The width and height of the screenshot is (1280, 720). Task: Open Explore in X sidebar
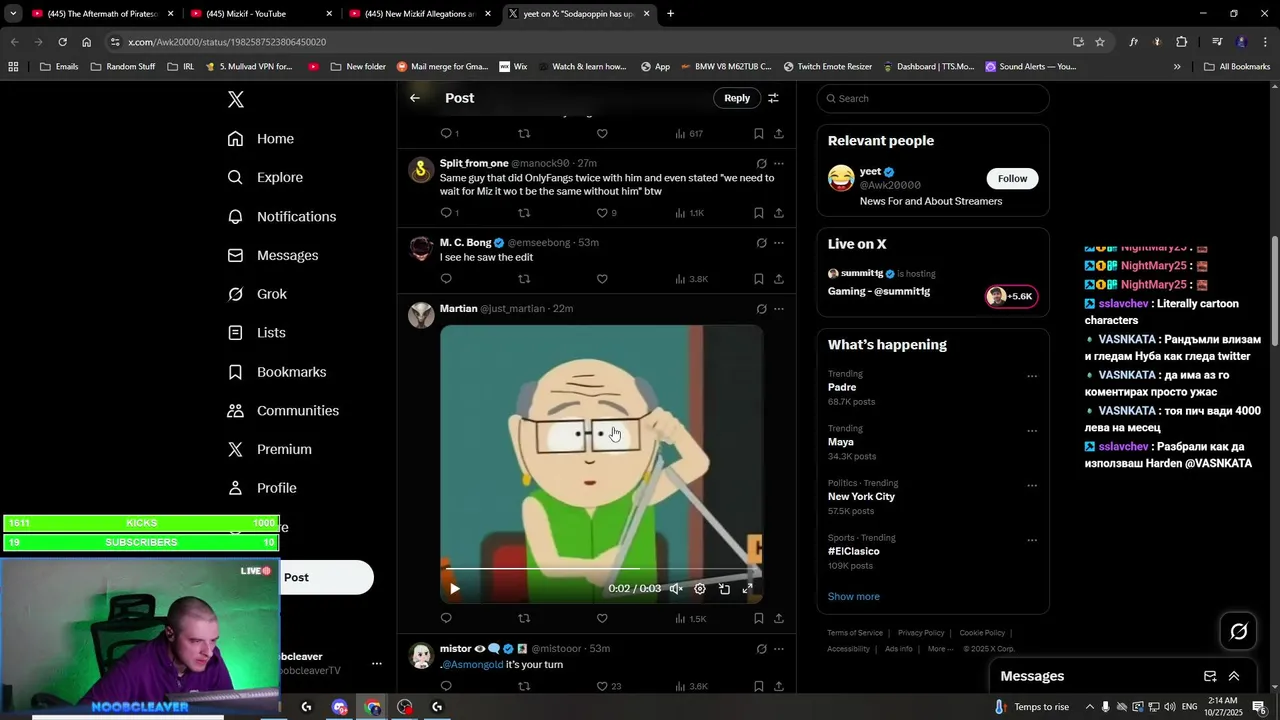tap(265, 177)
